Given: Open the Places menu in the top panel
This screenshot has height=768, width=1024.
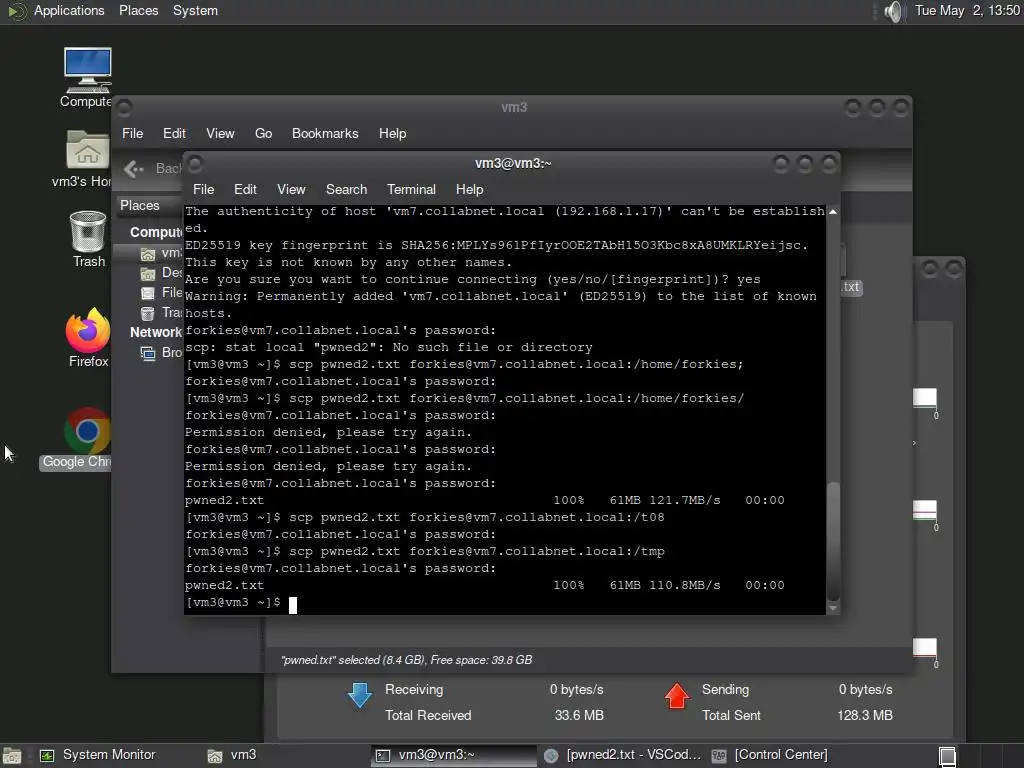Looking at the screenshot, I should click(x=138, y=10).
